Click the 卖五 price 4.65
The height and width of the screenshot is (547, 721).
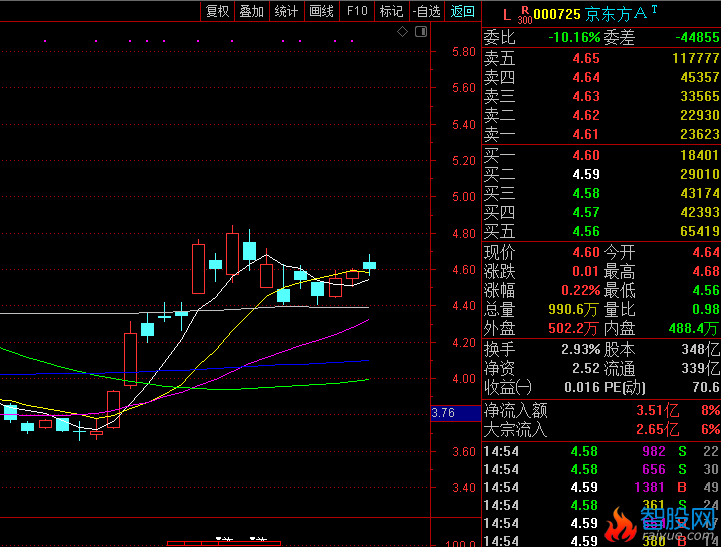(586, 58)
